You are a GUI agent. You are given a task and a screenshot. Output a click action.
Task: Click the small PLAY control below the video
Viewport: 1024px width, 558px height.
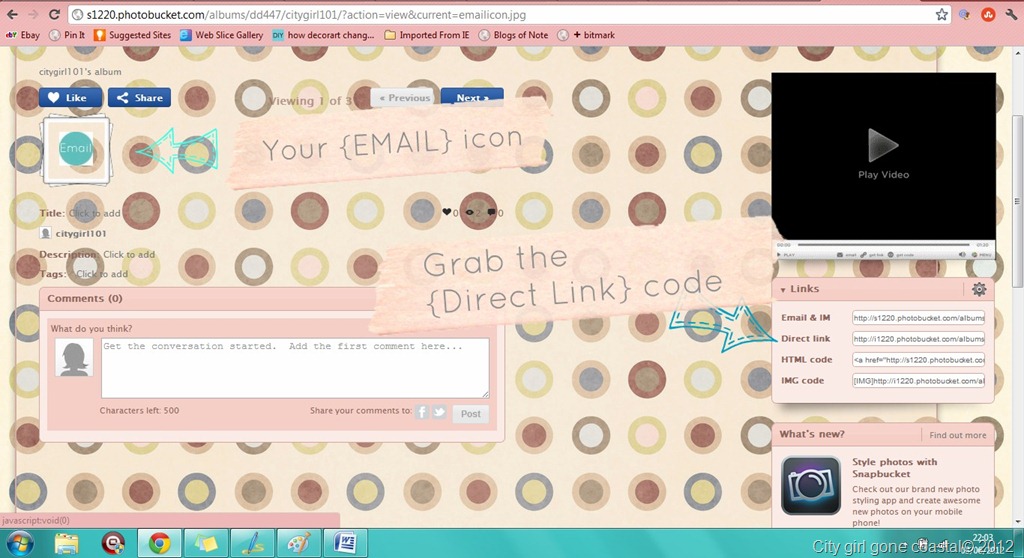coord(784,254)
